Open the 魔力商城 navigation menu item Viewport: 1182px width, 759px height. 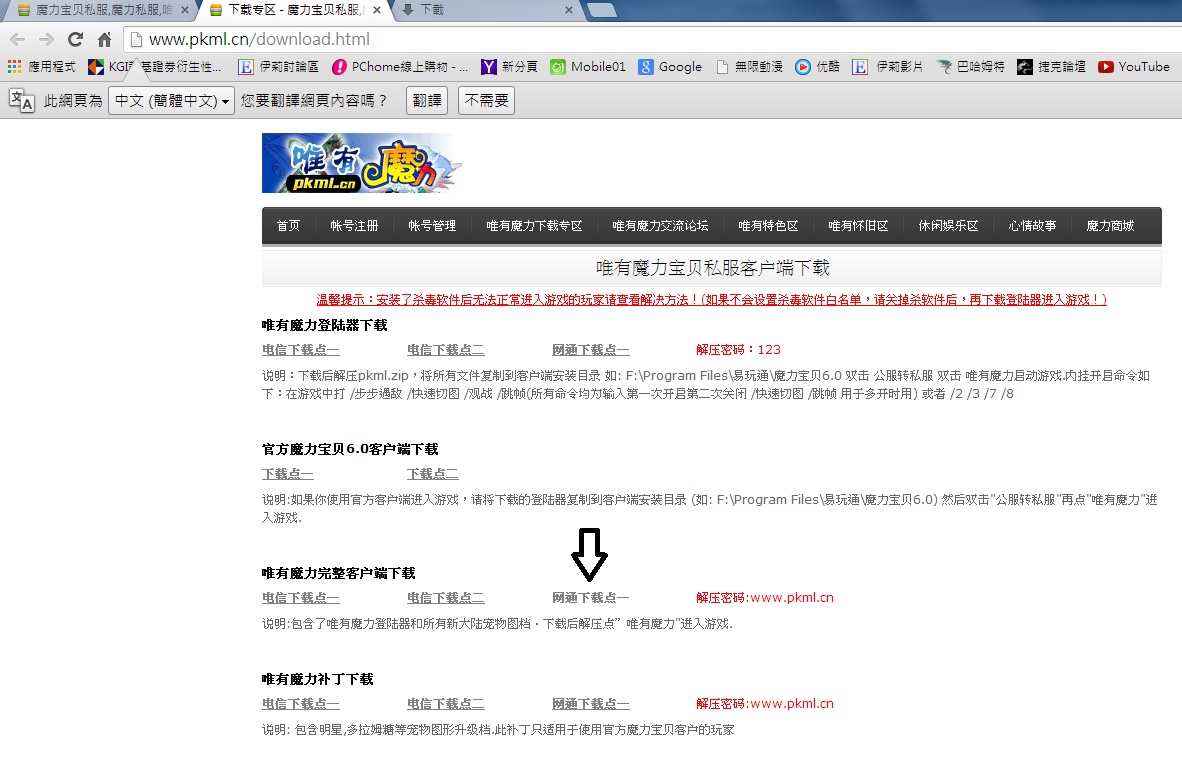pos(1110,226)
